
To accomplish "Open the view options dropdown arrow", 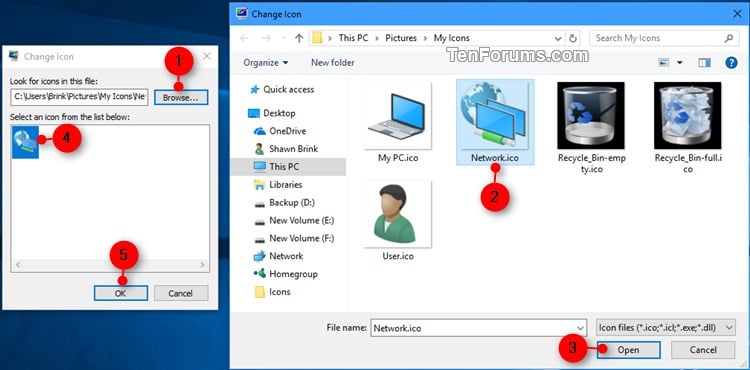I will click(679, 63).
